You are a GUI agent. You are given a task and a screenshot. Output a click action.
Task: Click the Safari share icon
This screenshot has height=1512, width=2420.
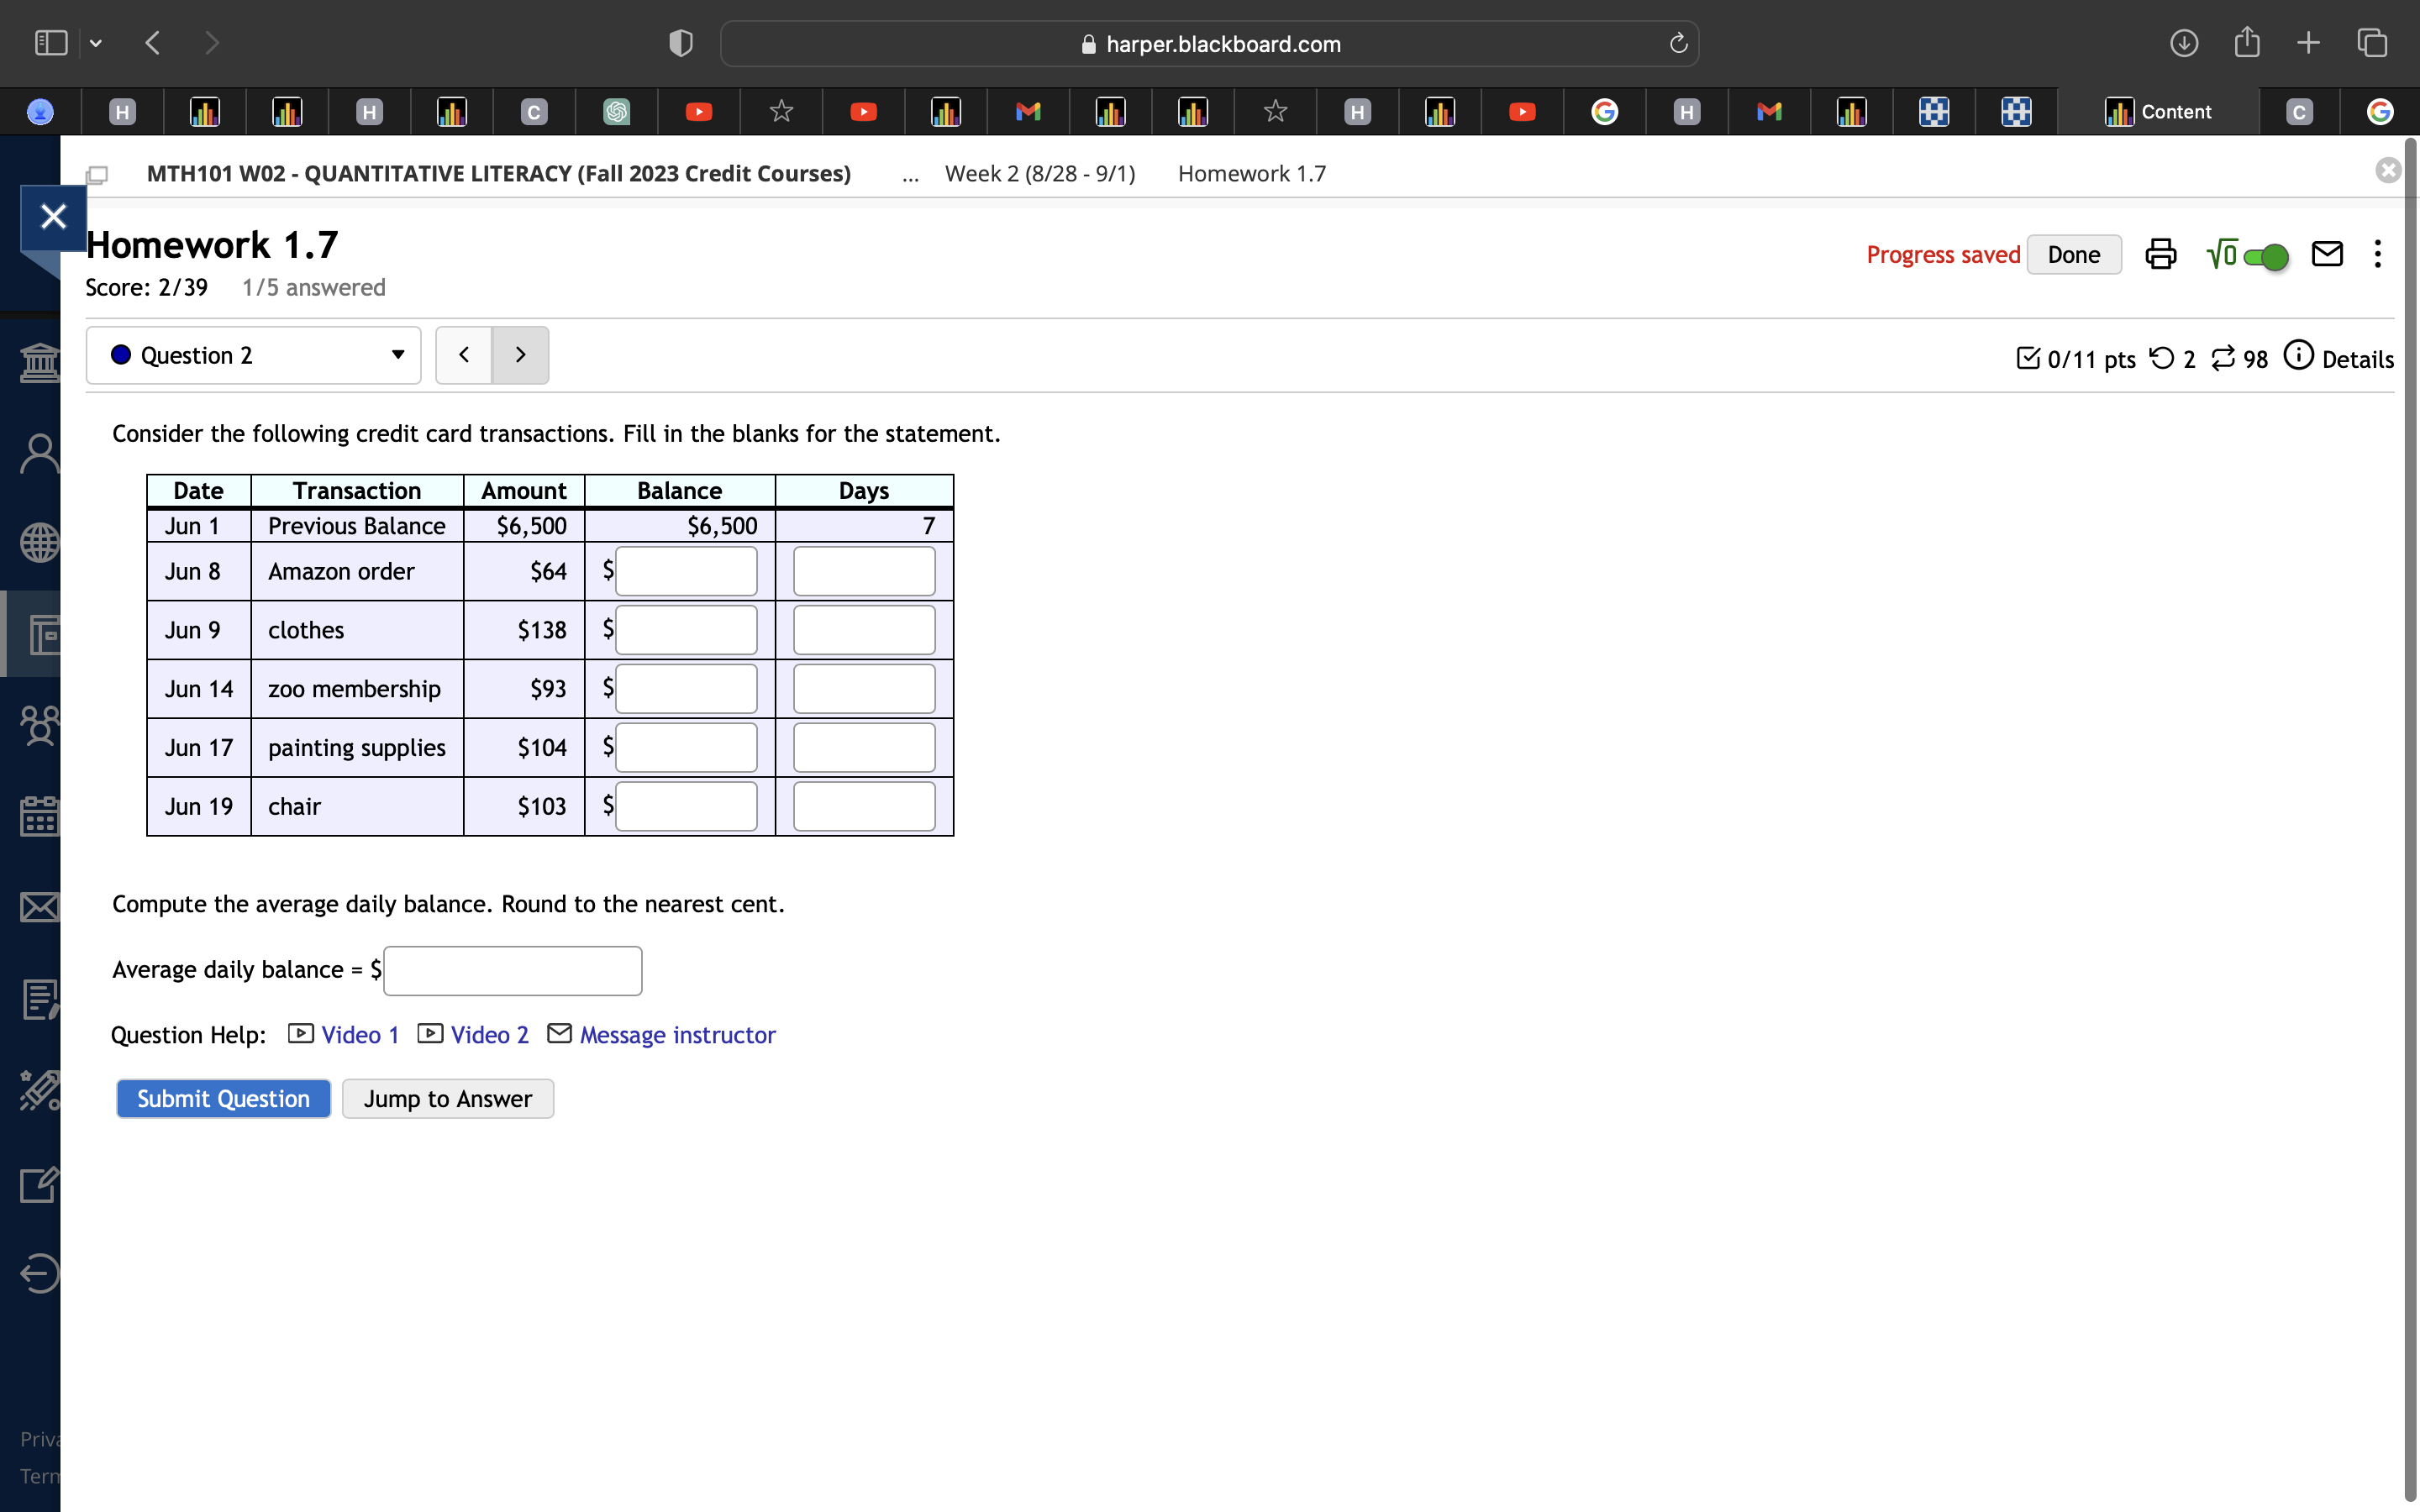(x=2246, y=43)
